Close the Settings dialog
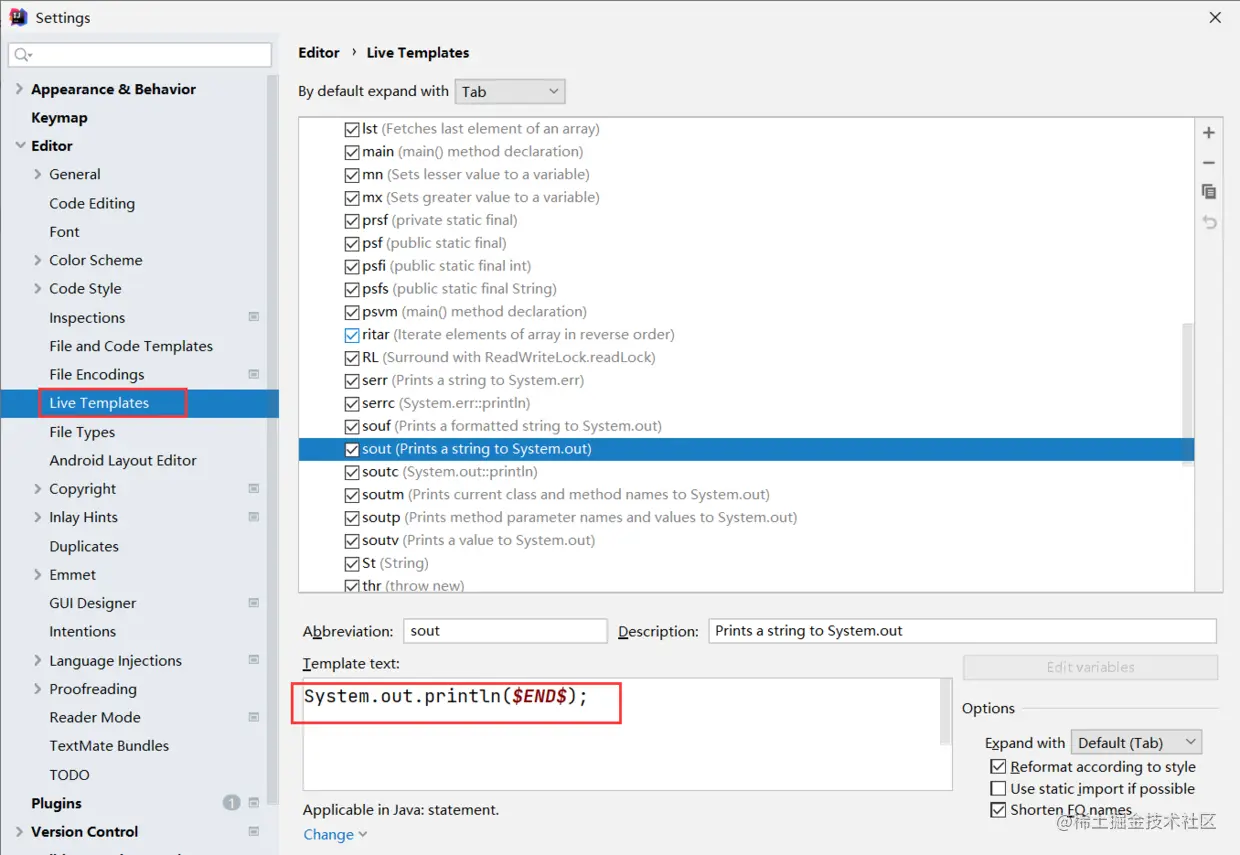 (1215, 17)
